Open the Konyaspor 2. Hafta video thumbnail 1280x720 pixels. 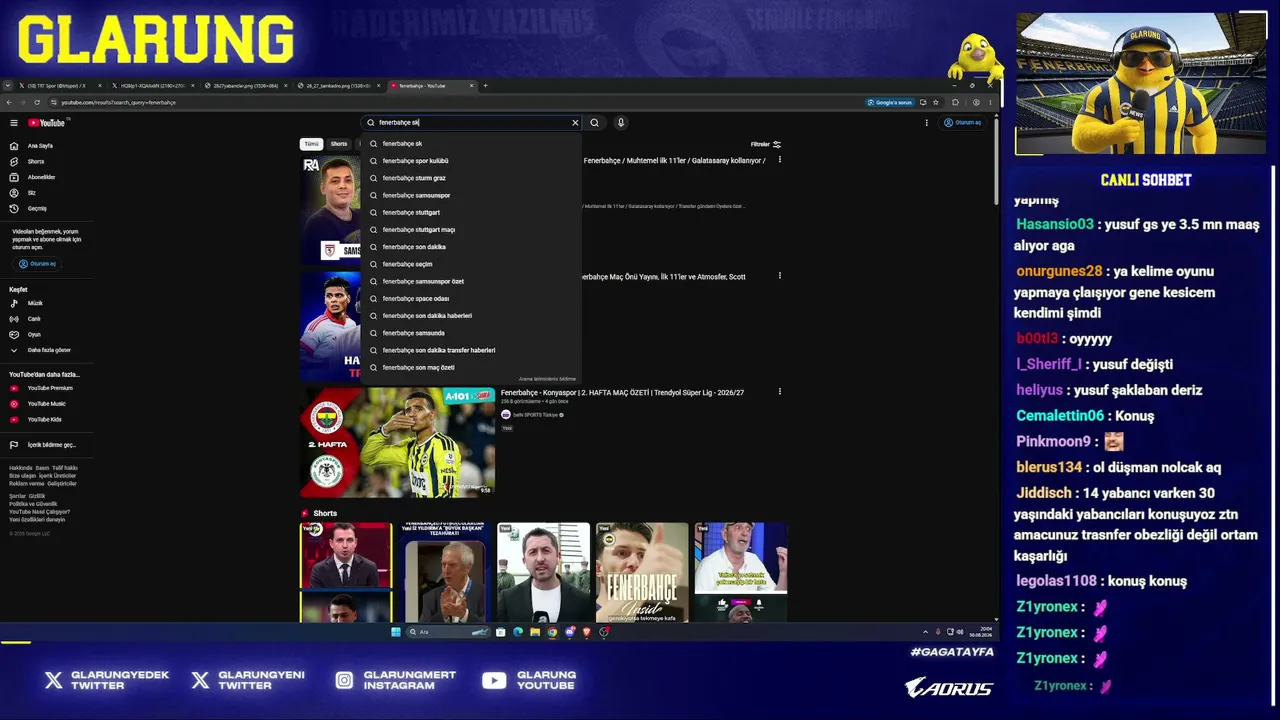click(398, 442)
